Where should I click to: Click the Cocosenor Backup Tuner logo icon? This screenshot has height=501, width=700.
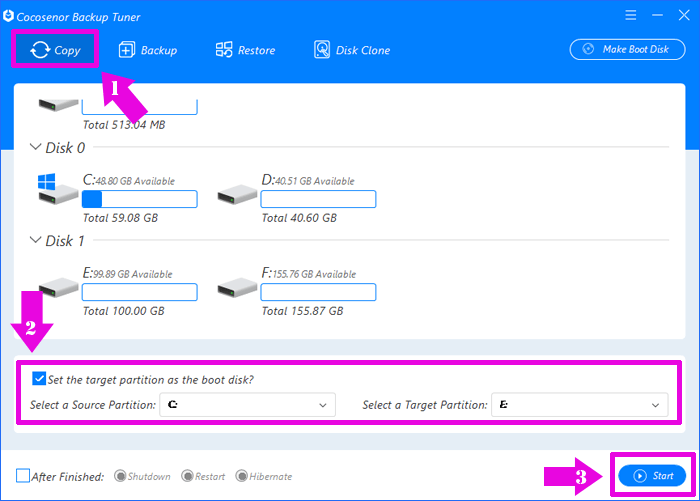pyautogui.click(x=8, y=17)
